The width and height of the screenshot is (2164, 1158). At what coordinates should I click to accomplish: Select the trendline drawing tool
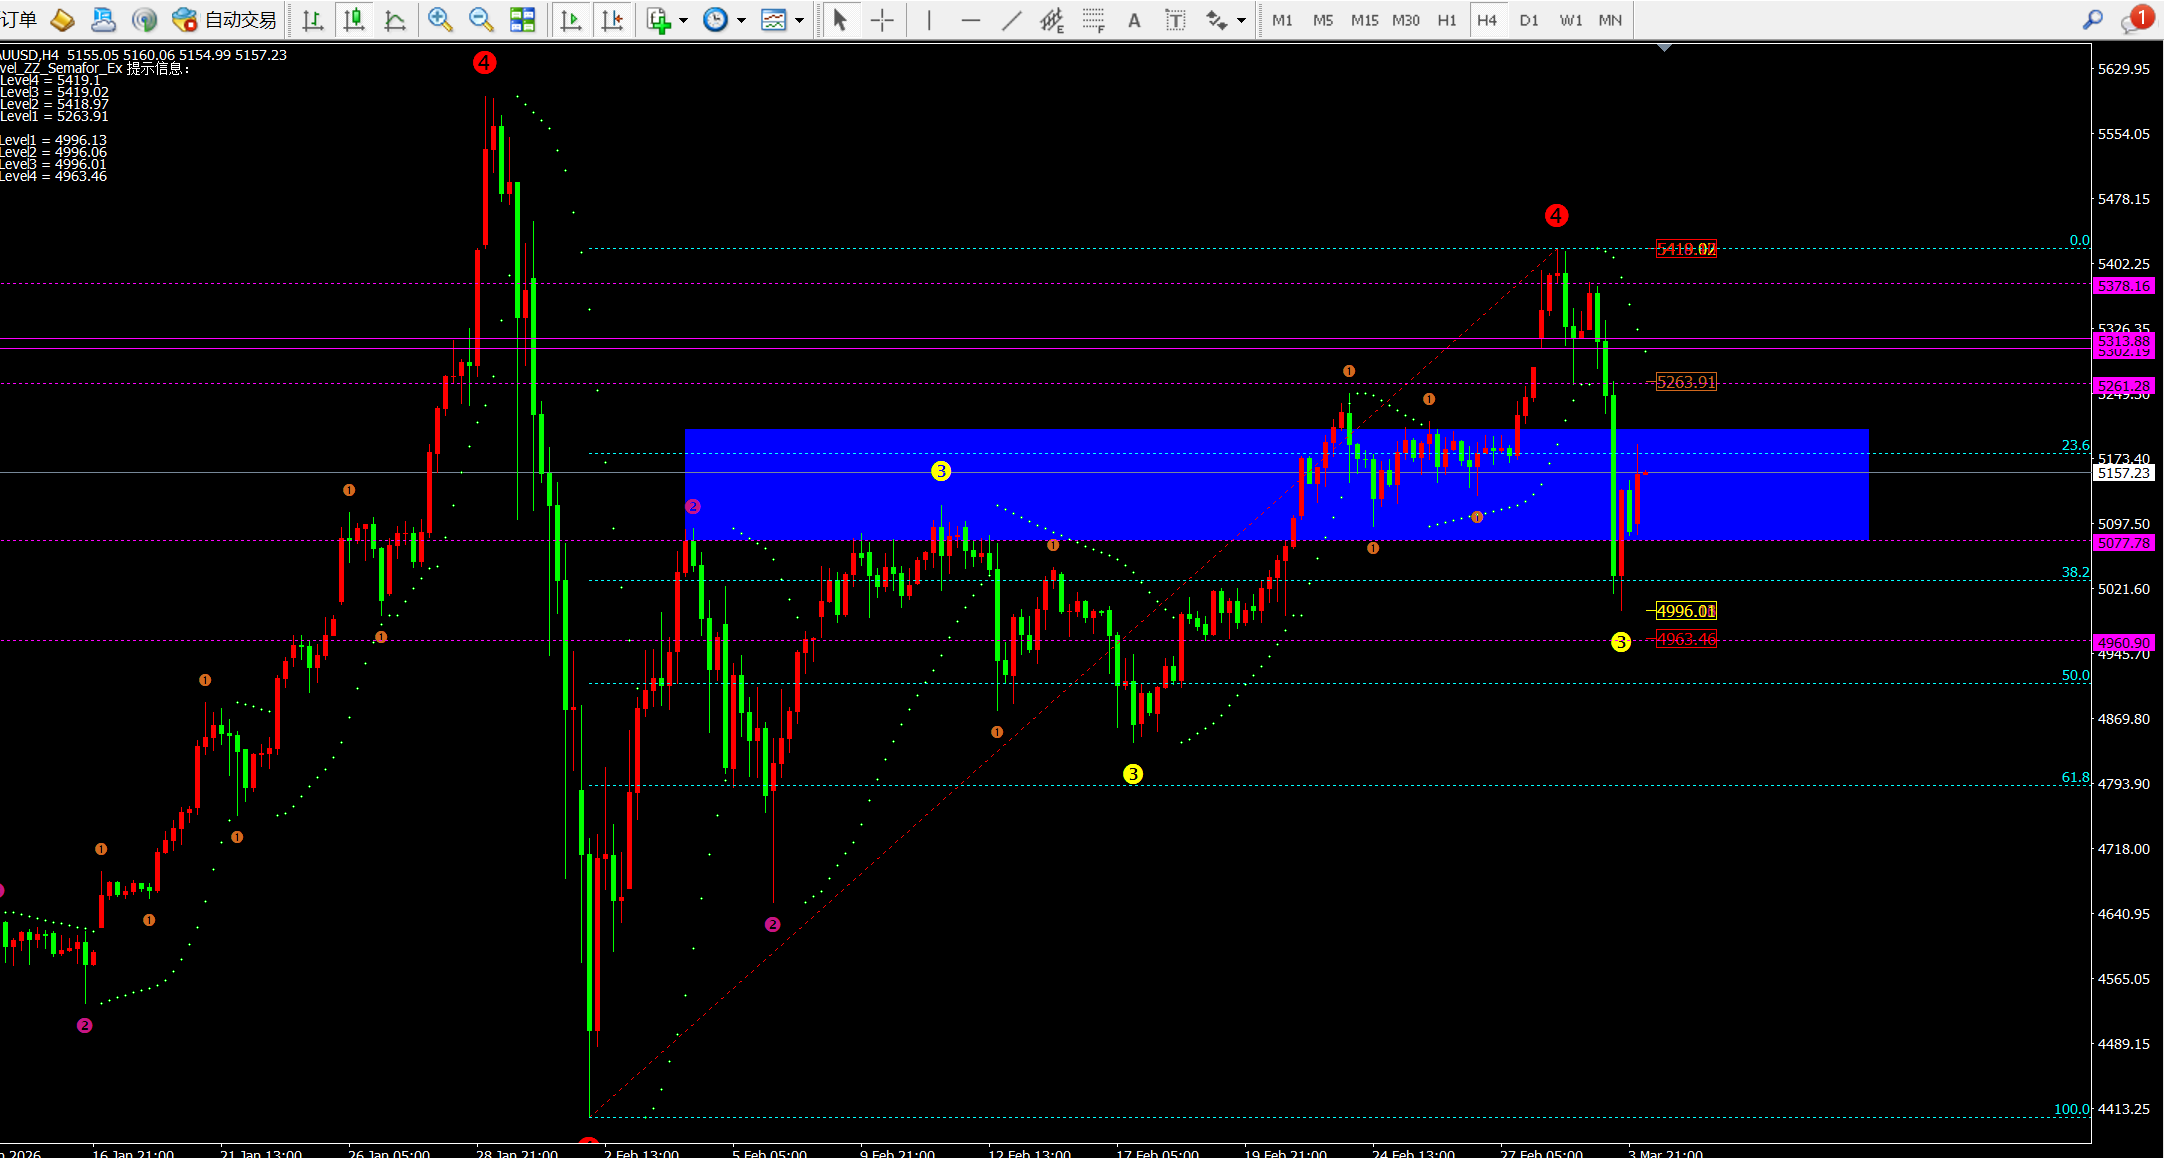point(1011,20)
